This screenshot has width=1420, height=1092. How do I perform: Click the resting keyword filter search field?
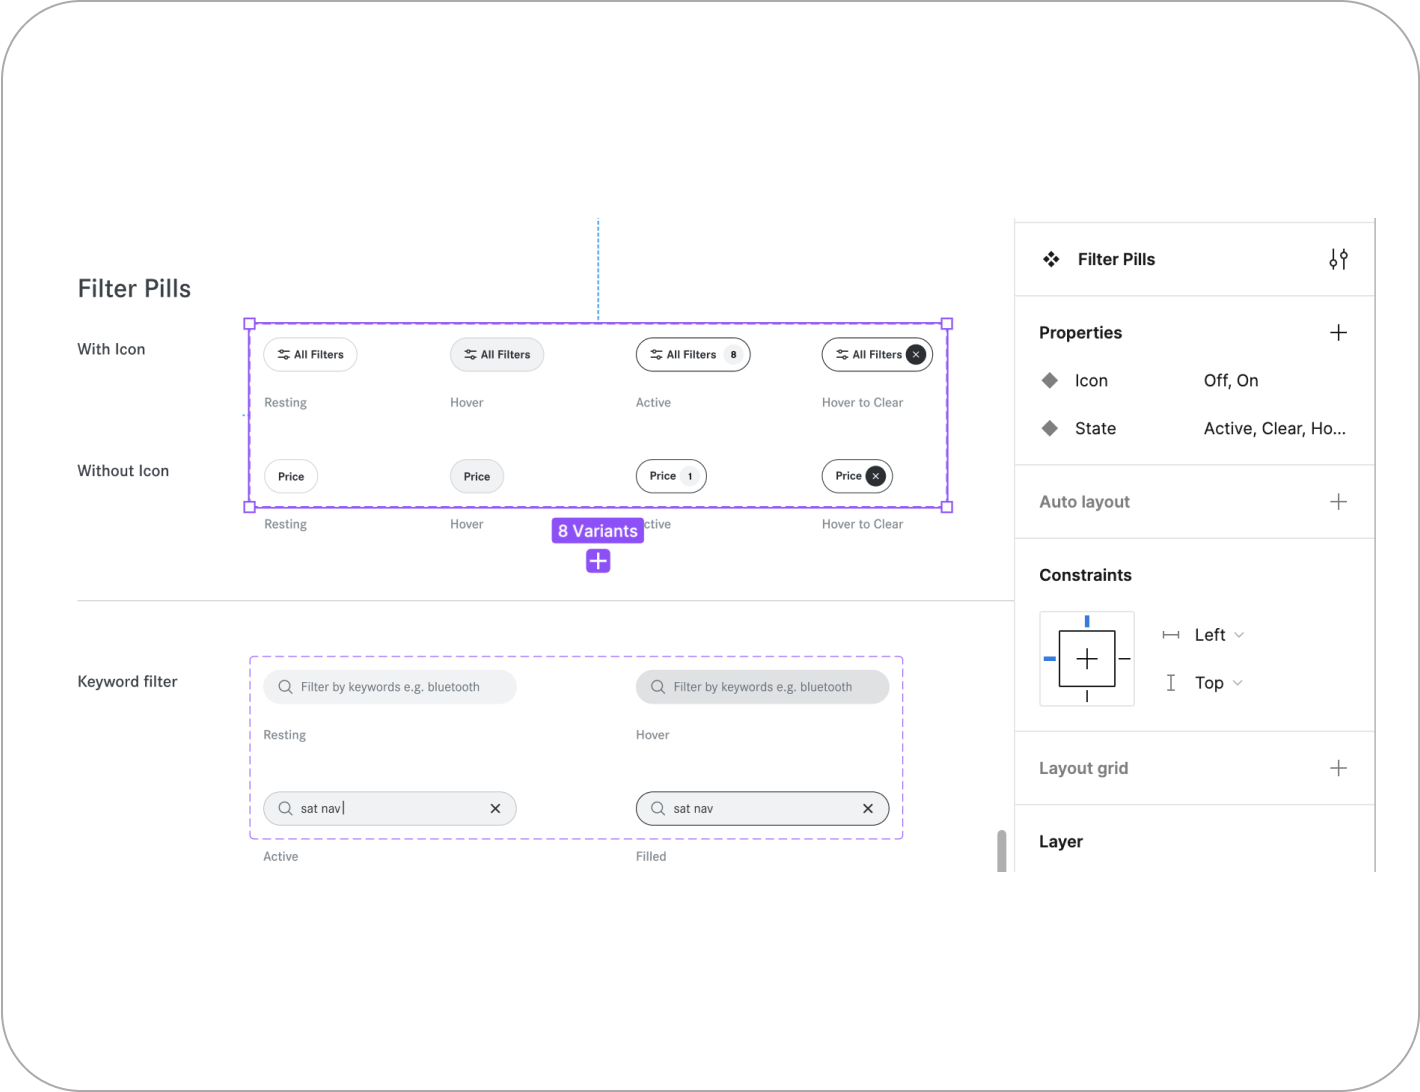click(x=390, y=687)
